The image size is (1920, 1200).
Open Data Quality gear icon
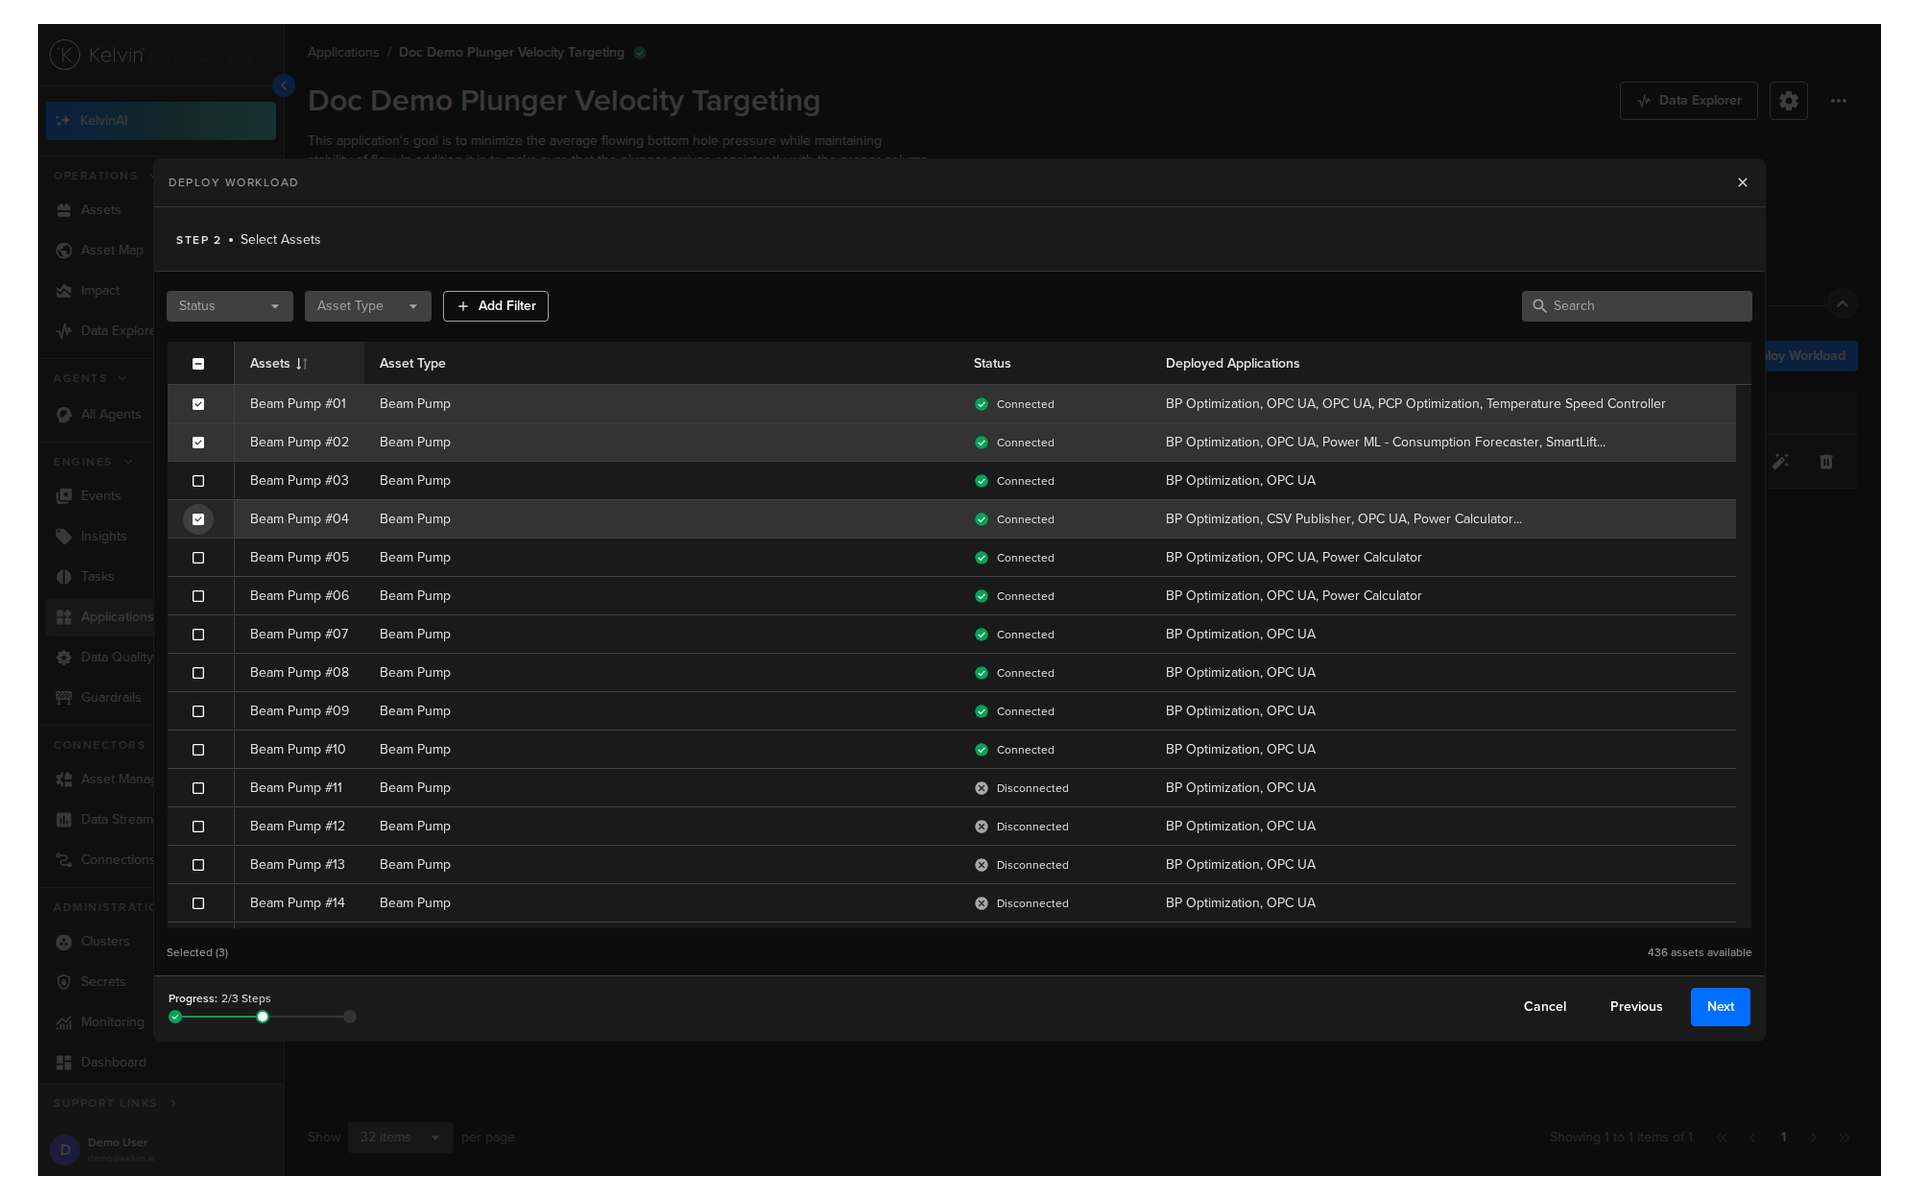coord(64,658)
